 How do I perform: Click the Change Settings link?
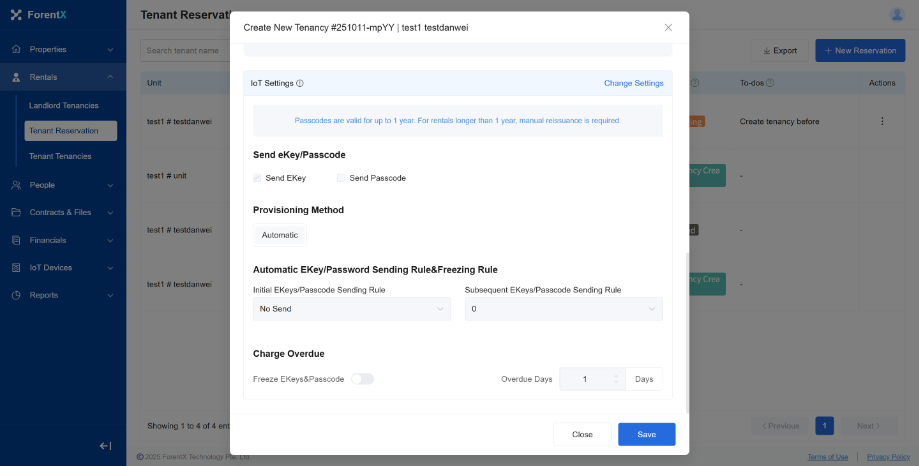coord(633,83)
